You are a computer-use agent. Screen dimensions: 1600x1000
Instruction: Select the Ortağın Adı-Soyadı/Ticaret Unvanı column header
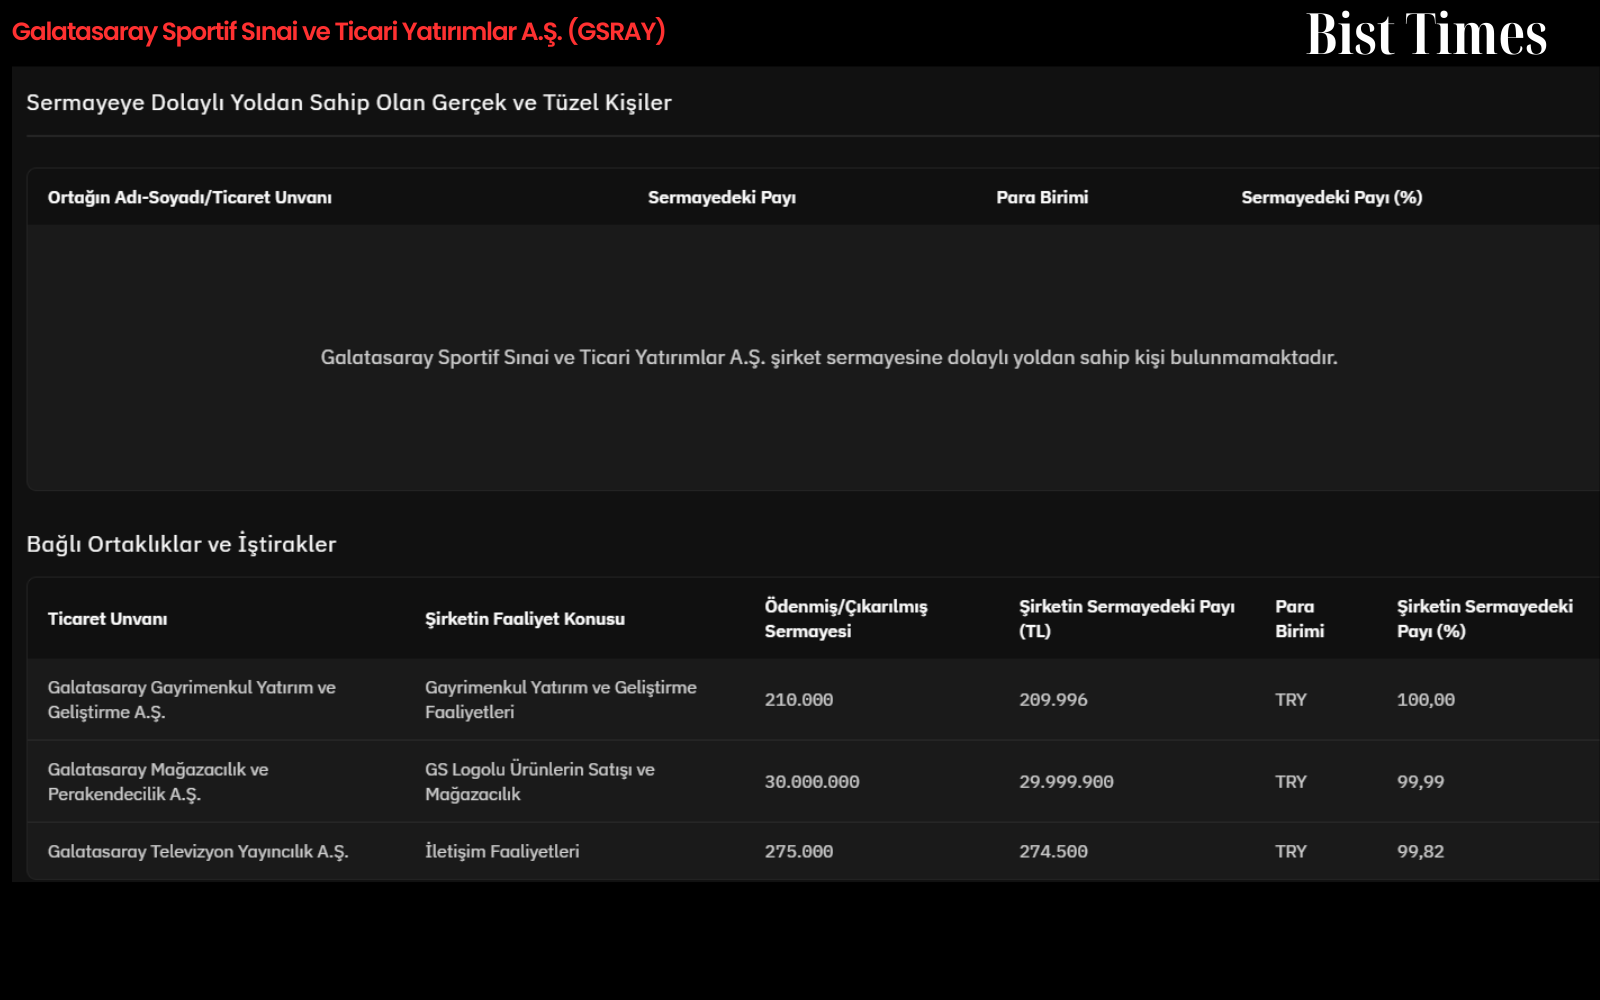point(190,197)
